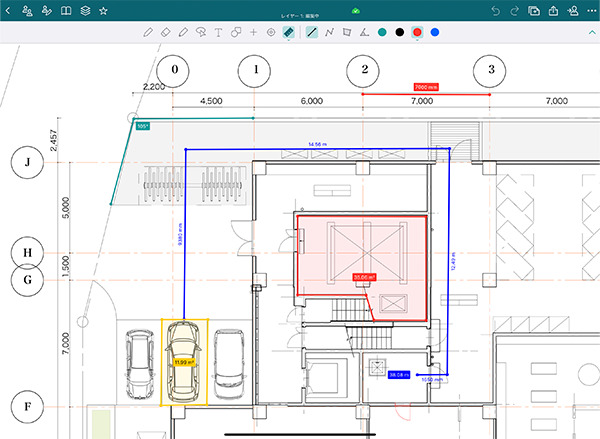Choose the teal color swatch
The width and height of the screenshot is (600, 439).
click(x=382, y=33)
